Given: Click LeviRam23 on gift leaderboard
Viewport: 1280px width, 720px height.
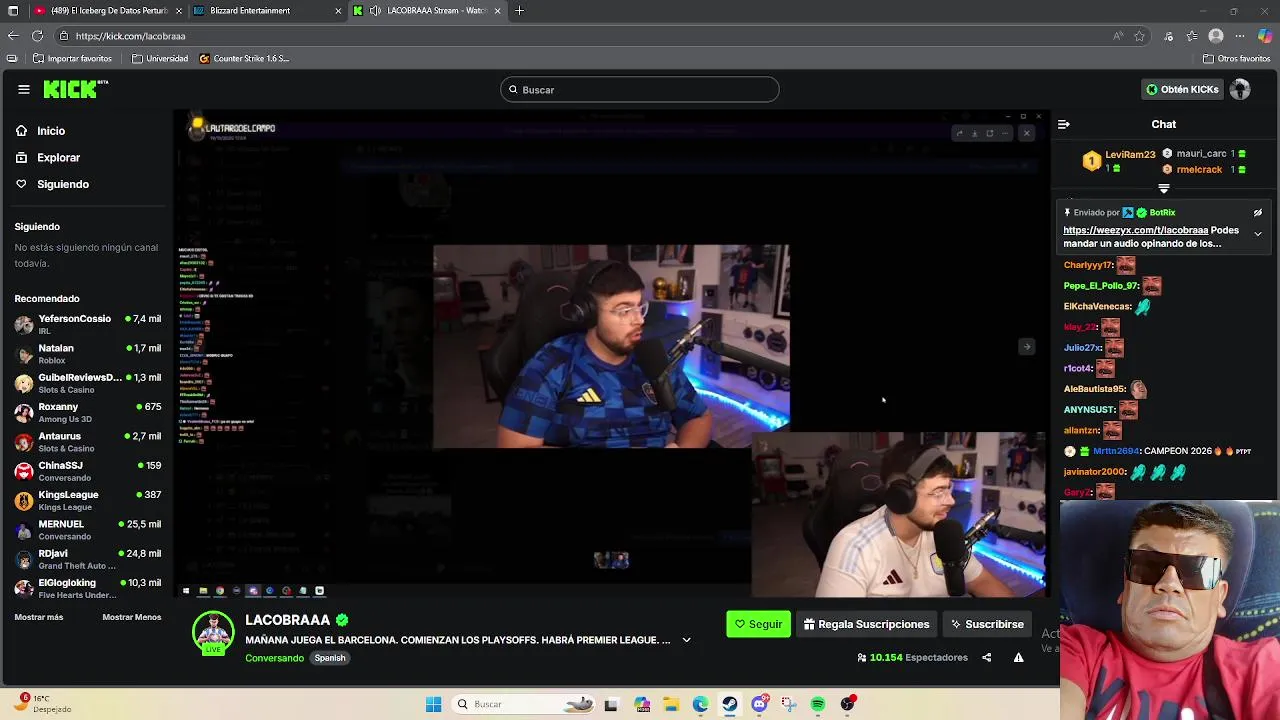Looking at the screenshot, I should pos(1130,155).
